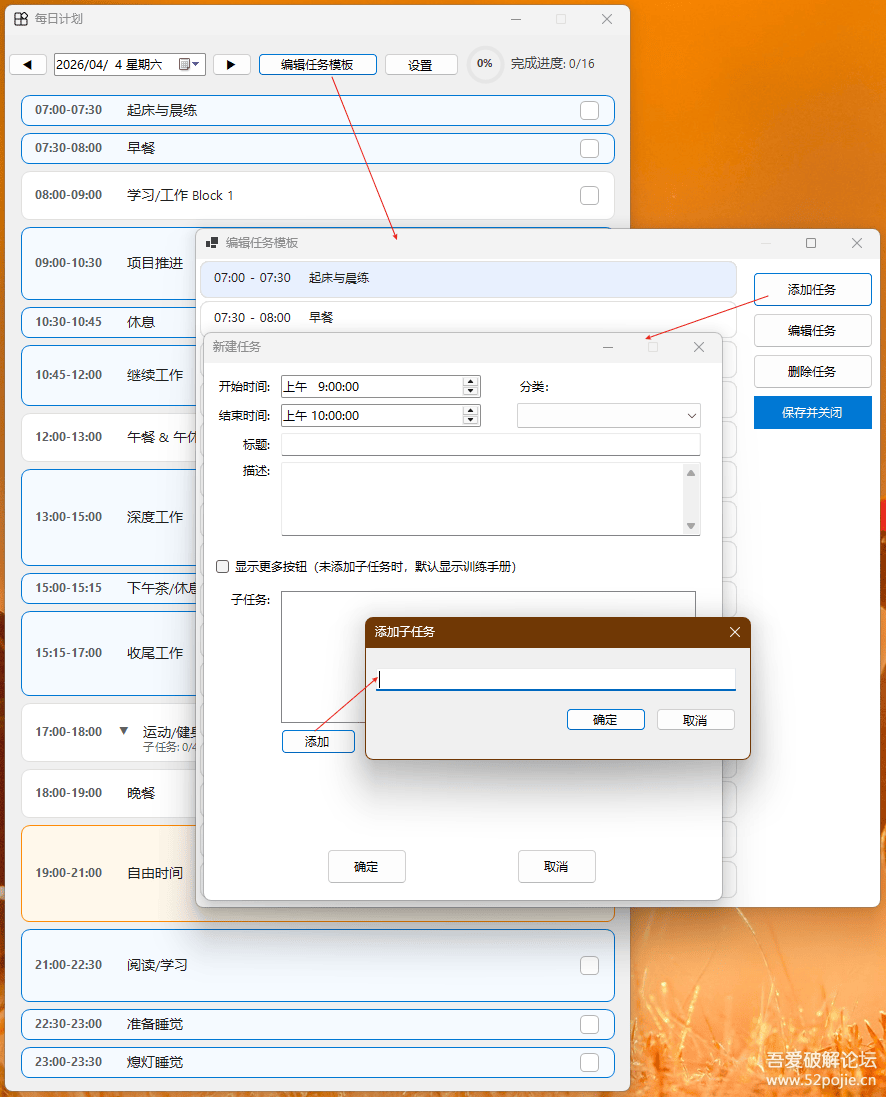The width and height of the screenshot is (886, 1097).
Task: Select 07:30 - 08:00 早餐 template row
Action: (x=468, y=318)
